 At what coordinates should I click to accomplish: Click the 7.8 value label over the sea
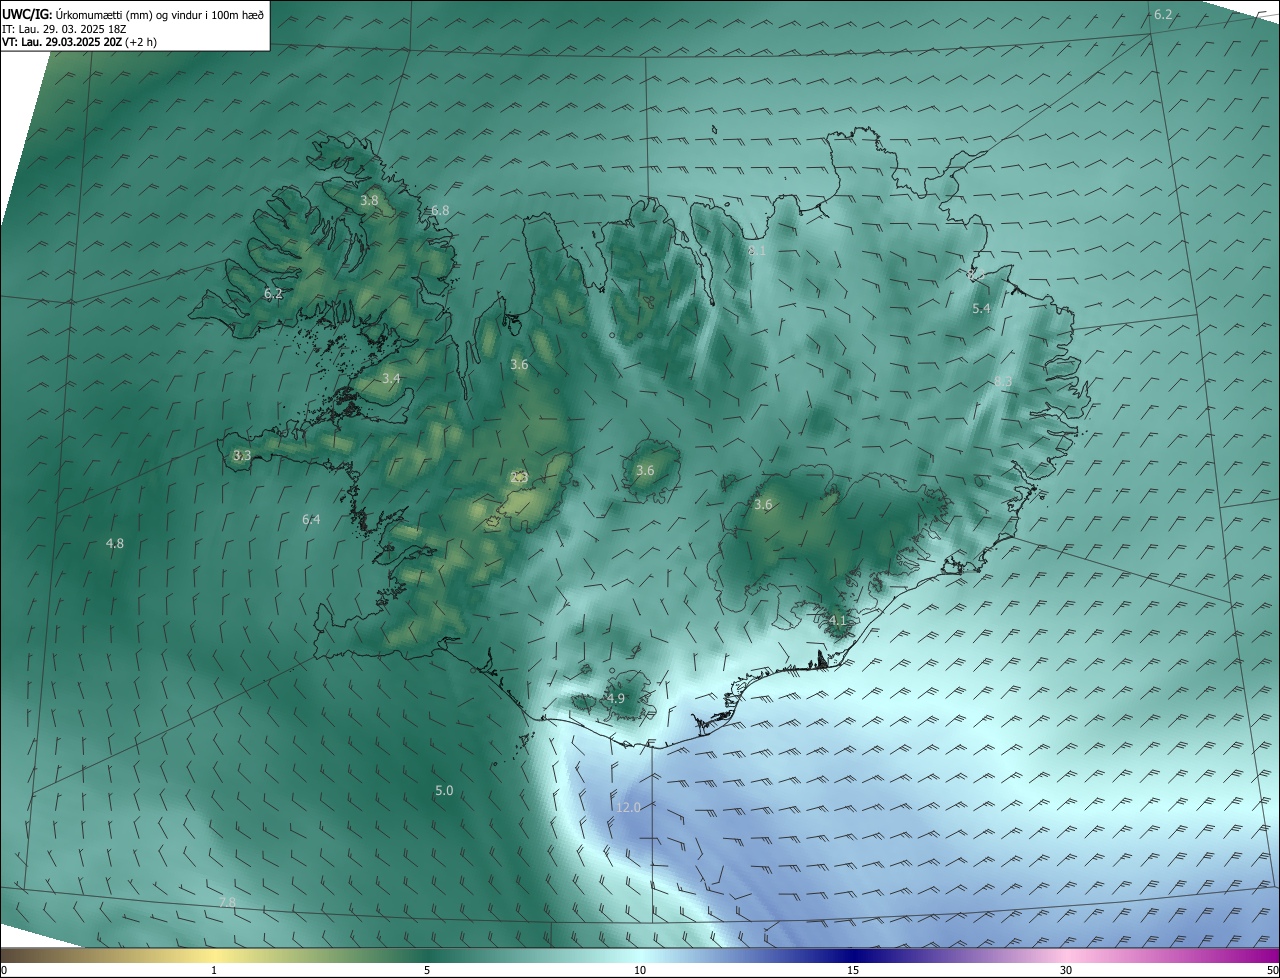227,902
